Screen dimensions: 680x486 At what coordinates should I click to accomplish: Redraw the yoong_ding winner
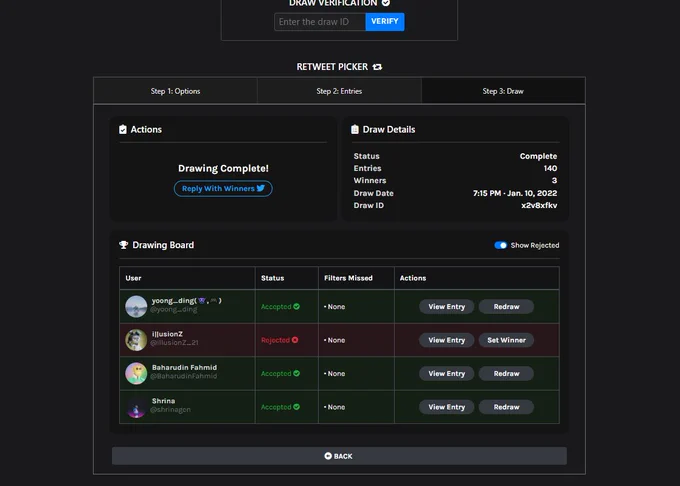(506, 307)
